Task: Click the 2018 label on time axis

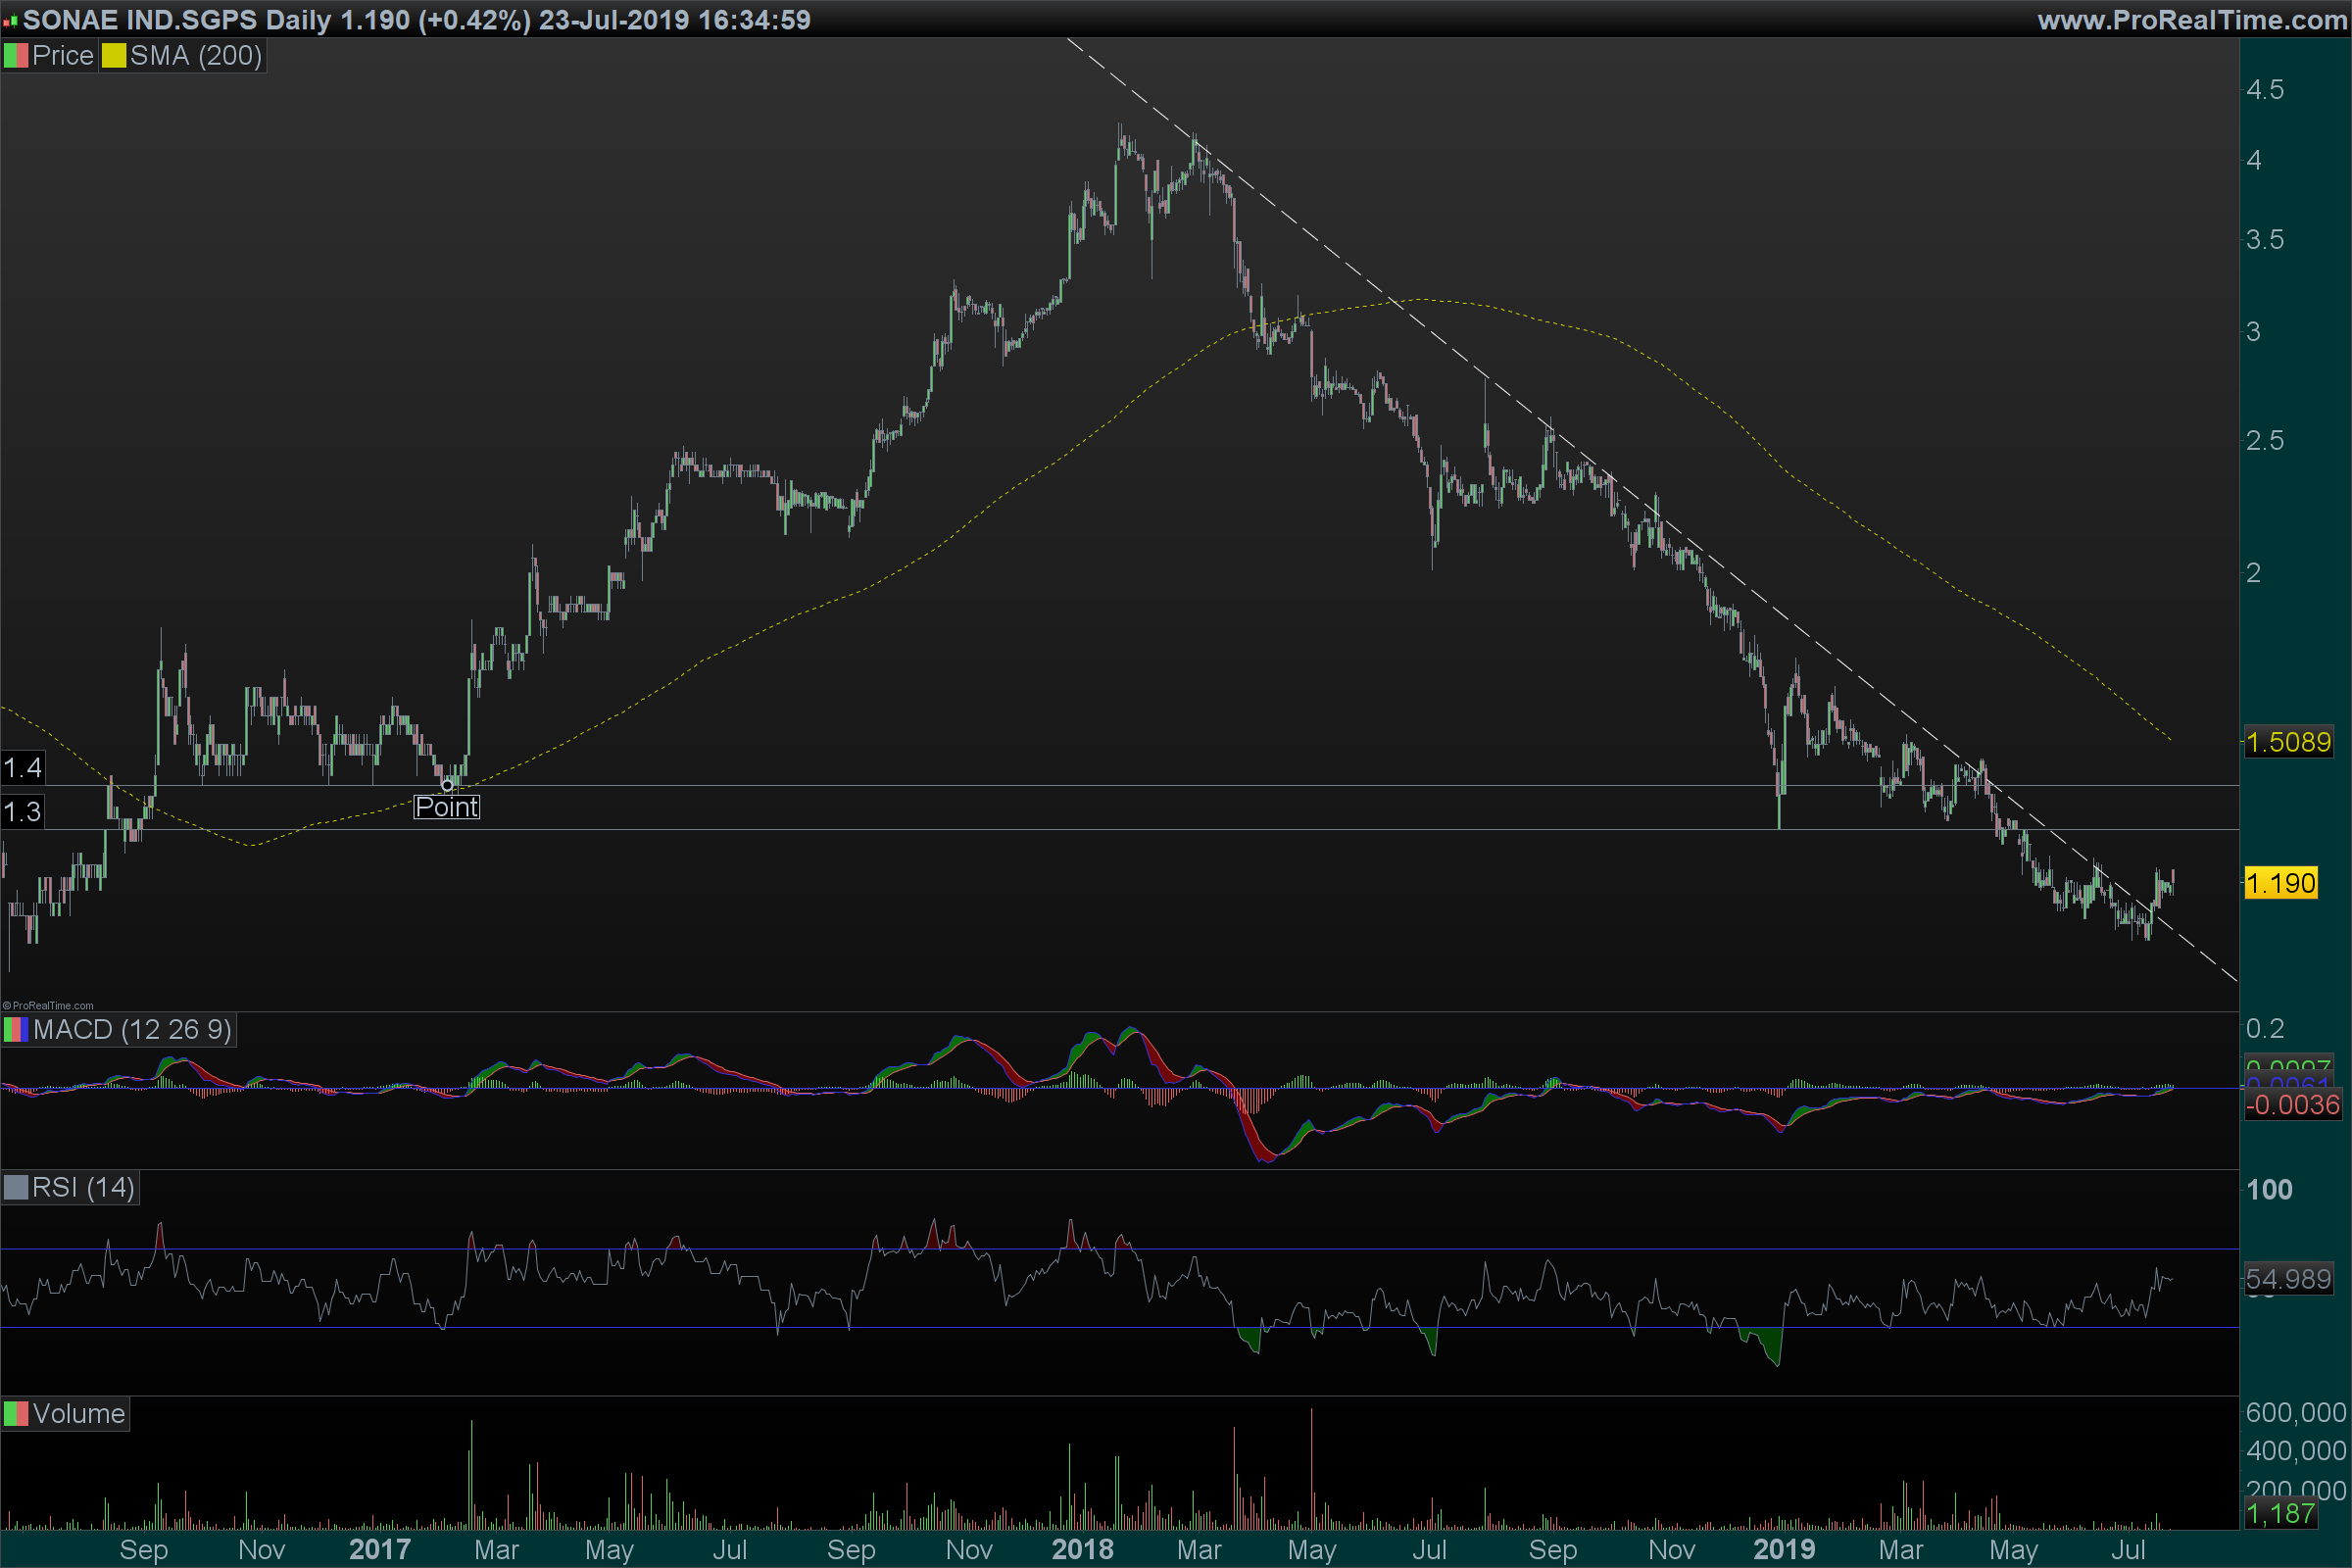Action: tap(1082, 1549)
